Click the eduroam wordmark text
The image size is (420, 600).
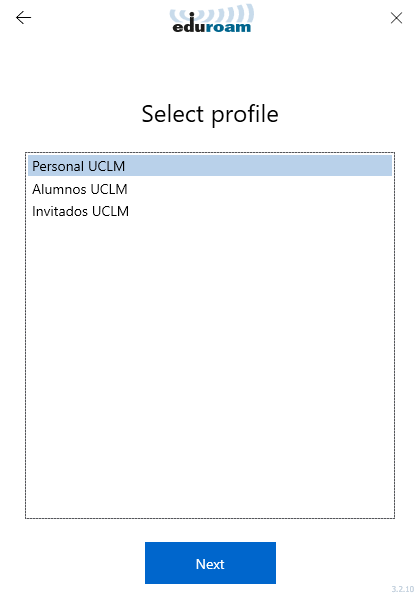pyautogui.click(x=212, y=26)
